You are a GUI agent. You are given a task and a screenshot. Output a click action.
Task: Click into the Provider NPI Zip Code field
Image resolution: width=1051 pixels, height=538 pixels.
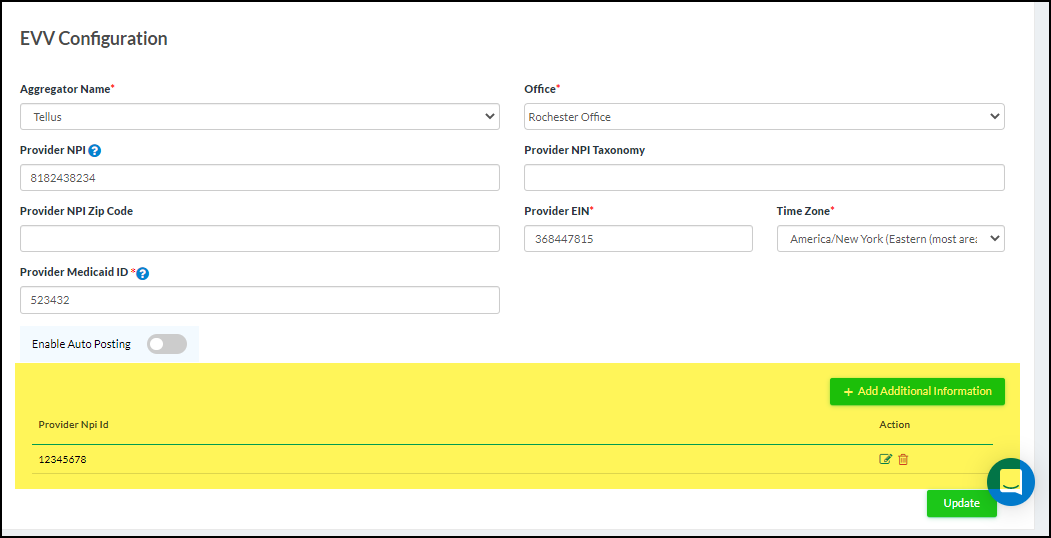click(x=259, y=239)
